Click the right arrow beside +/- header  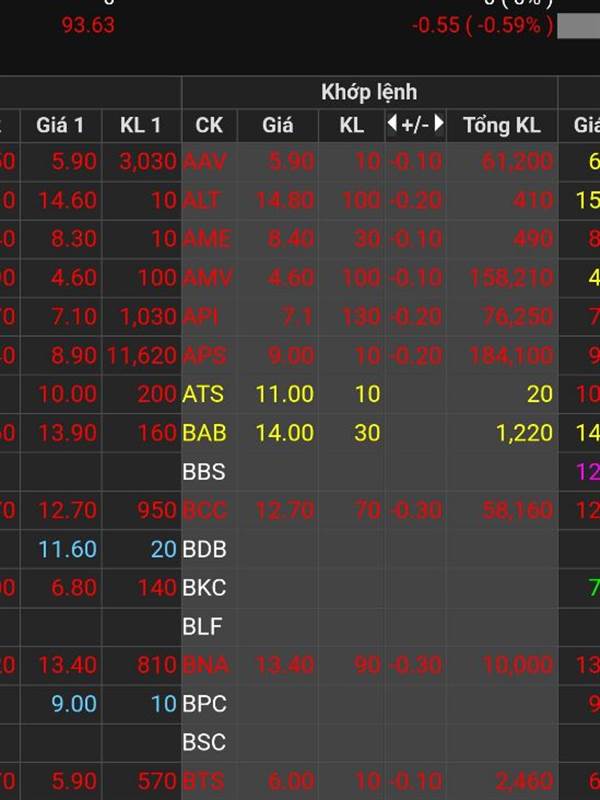(439, 123)
